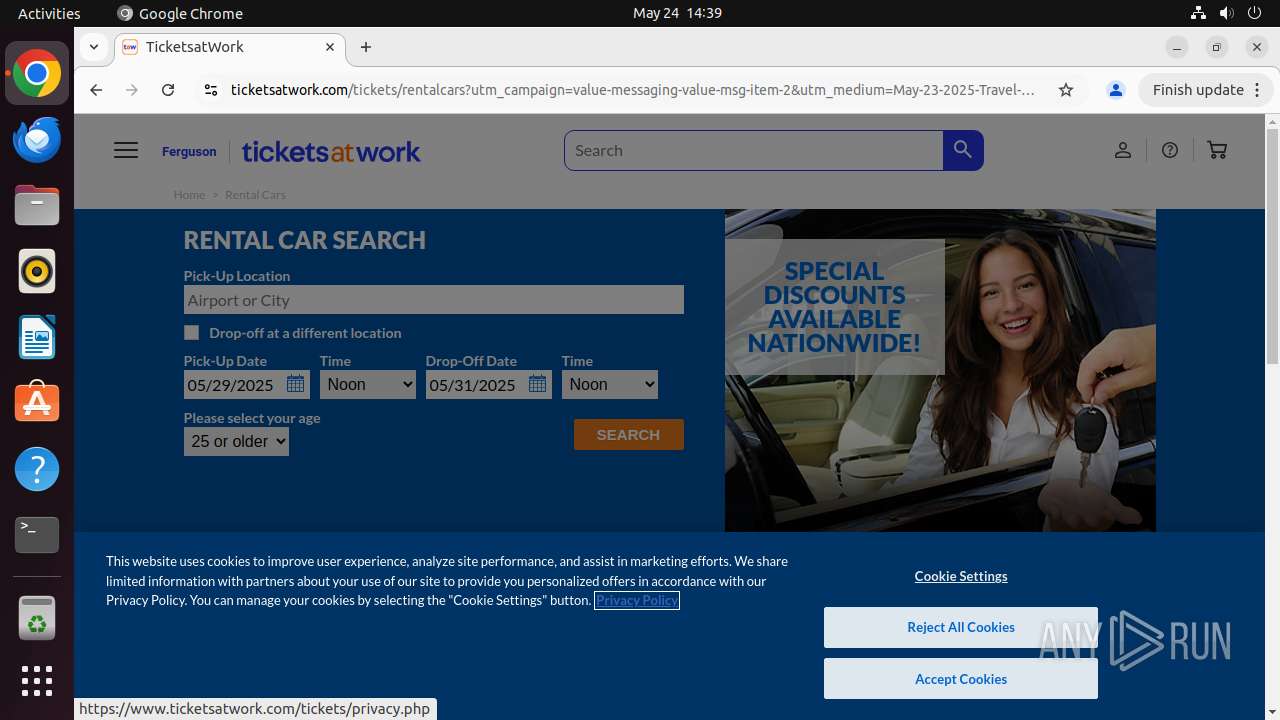Viewport: 1280px width, 720px height.
Task: Click the site Search box
Action: [x=754, y=150]
